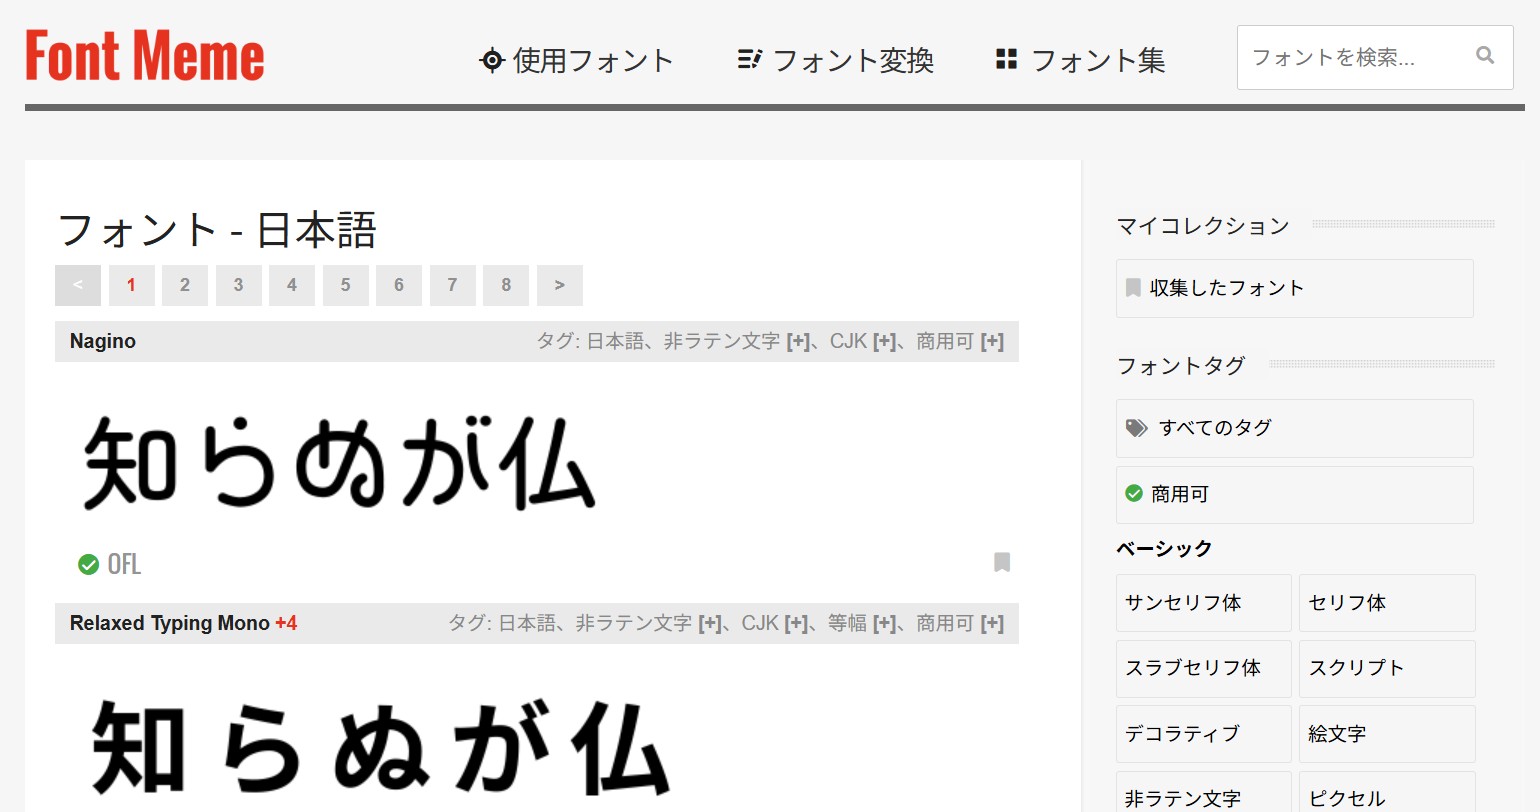Click the フォント変換 edit icon
The width and height of the screenshot is (1540, 812).
(x=749, y=60)
